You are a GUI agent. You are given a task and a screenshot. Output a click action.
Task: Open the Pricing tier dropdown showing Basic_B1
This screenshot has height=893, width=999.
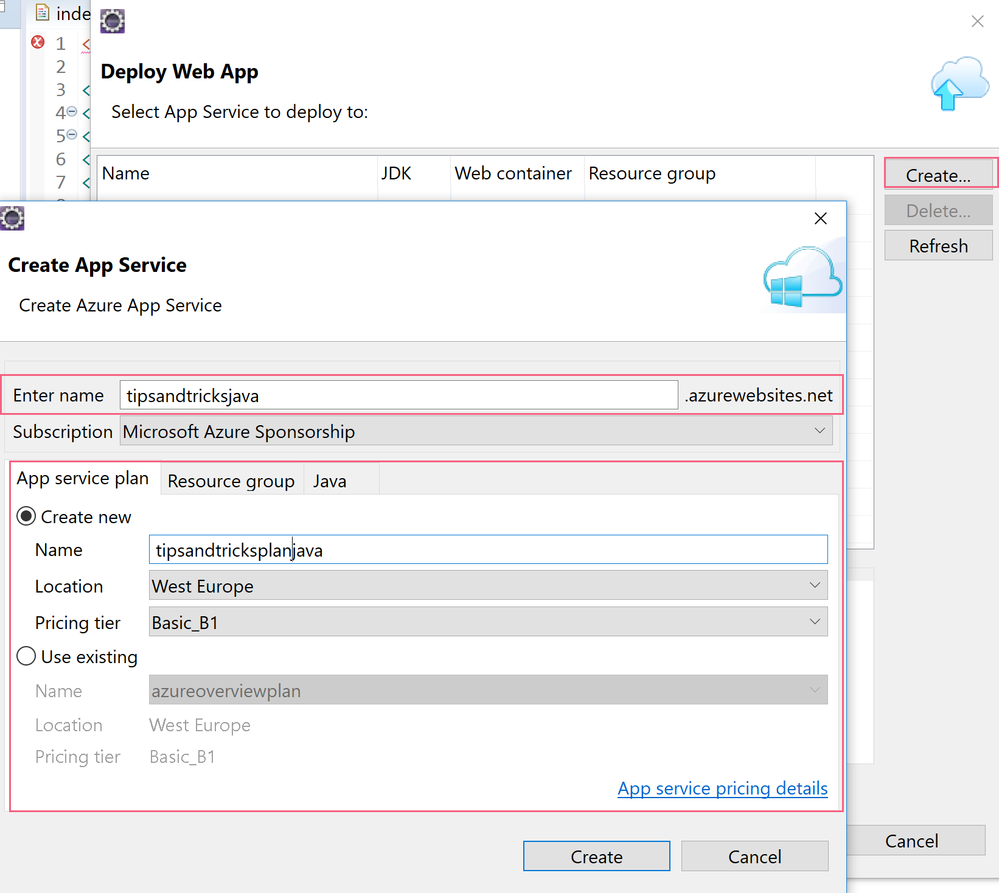[x=488, y=622]
